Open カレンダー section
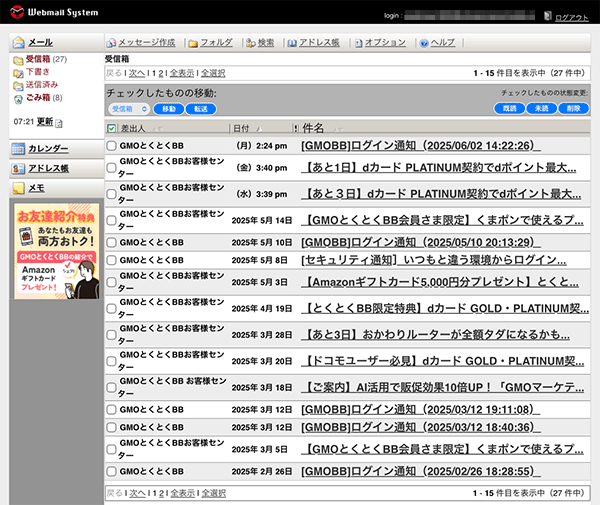The height and width of the screenshot is (505, 600). click(48, 148)
